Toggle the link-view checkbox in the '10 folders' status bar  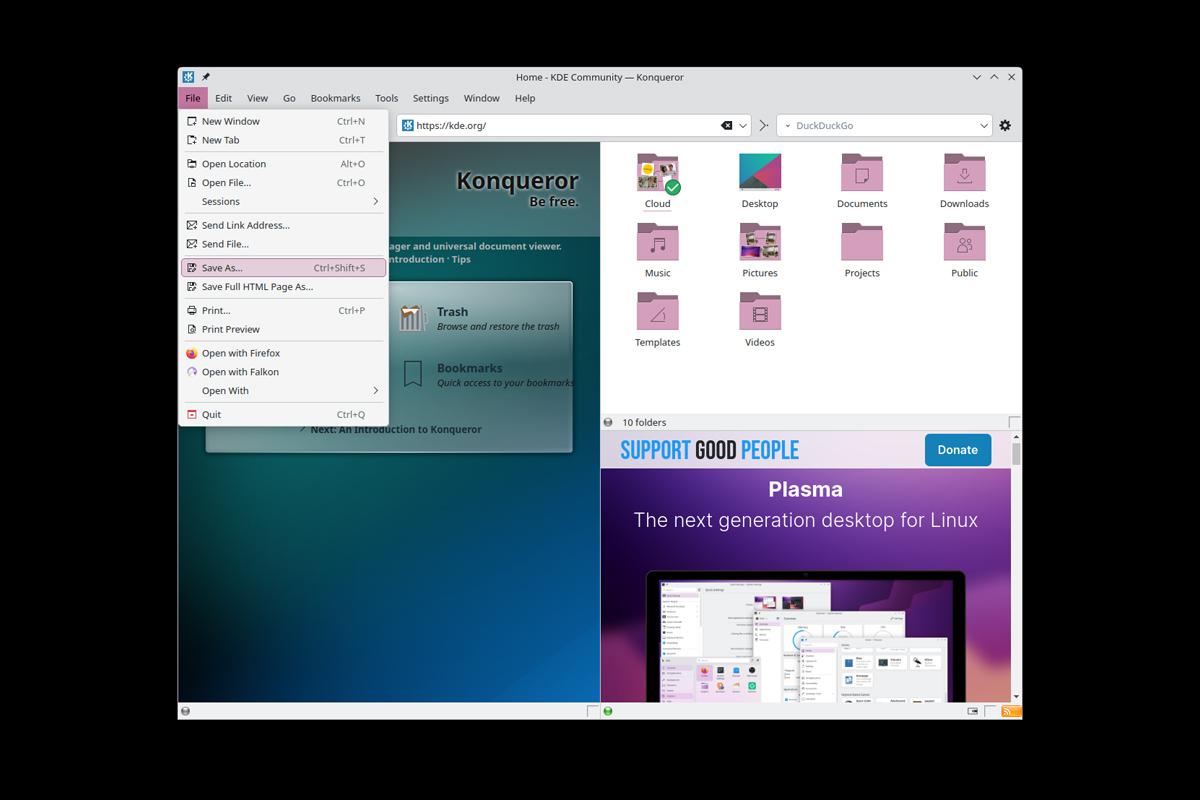click(x=1015, y=422)
